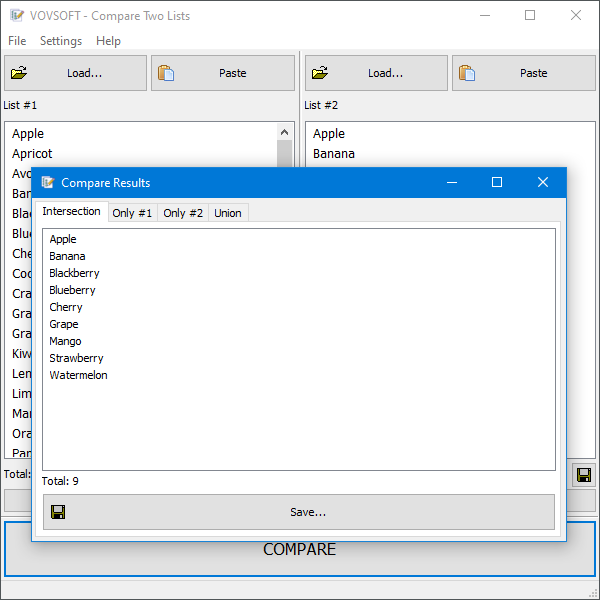The height and width of the screenshot is (600, 600).
Task: Open the File menu
Action: tap(17, 41)
